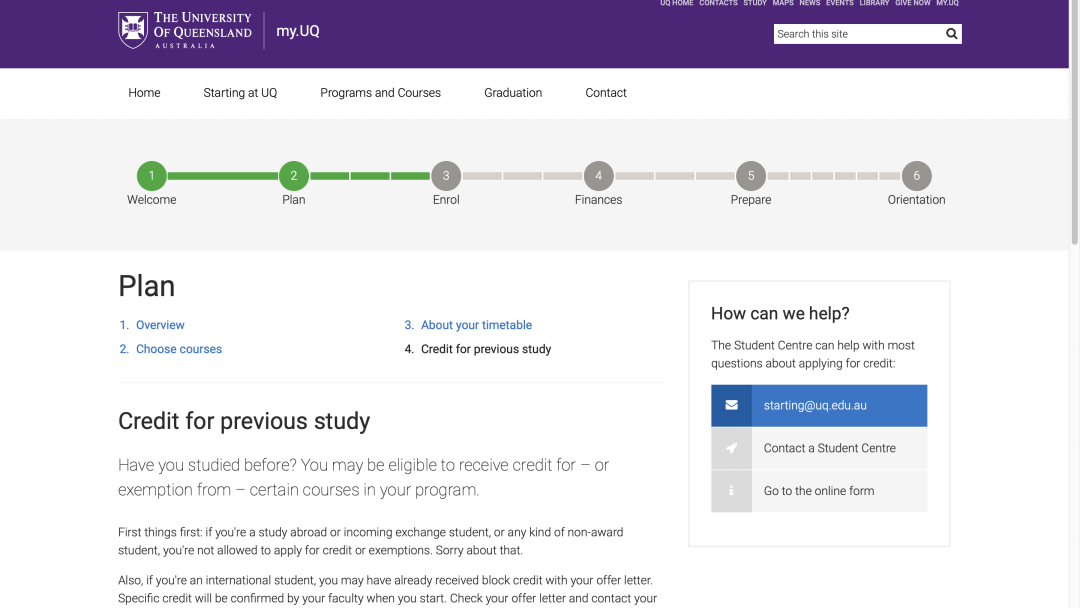1080x608 pixels.
Task: Click the search magnifier icon
Action: pos(951,34)
